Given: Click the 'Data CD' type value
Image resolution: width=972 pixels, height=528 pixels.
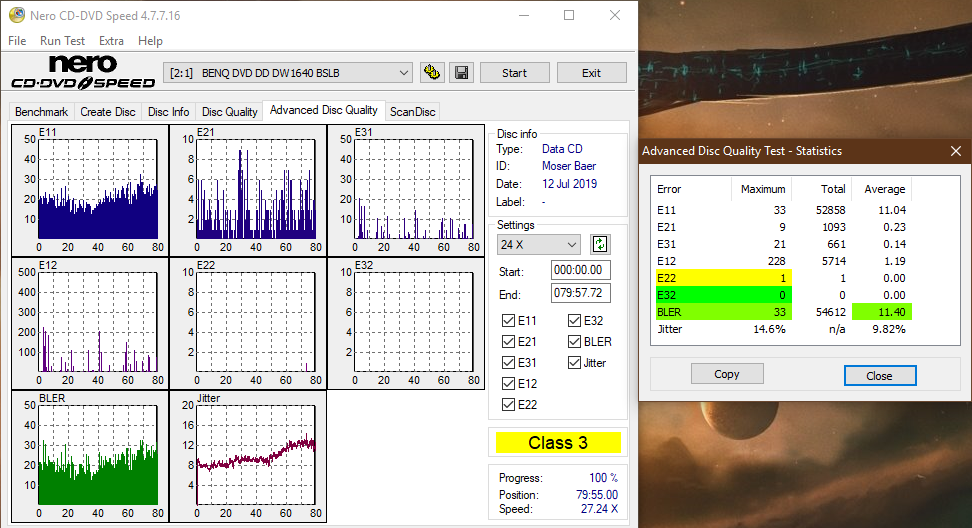Looking at the screenshot, I should (562, 149).
